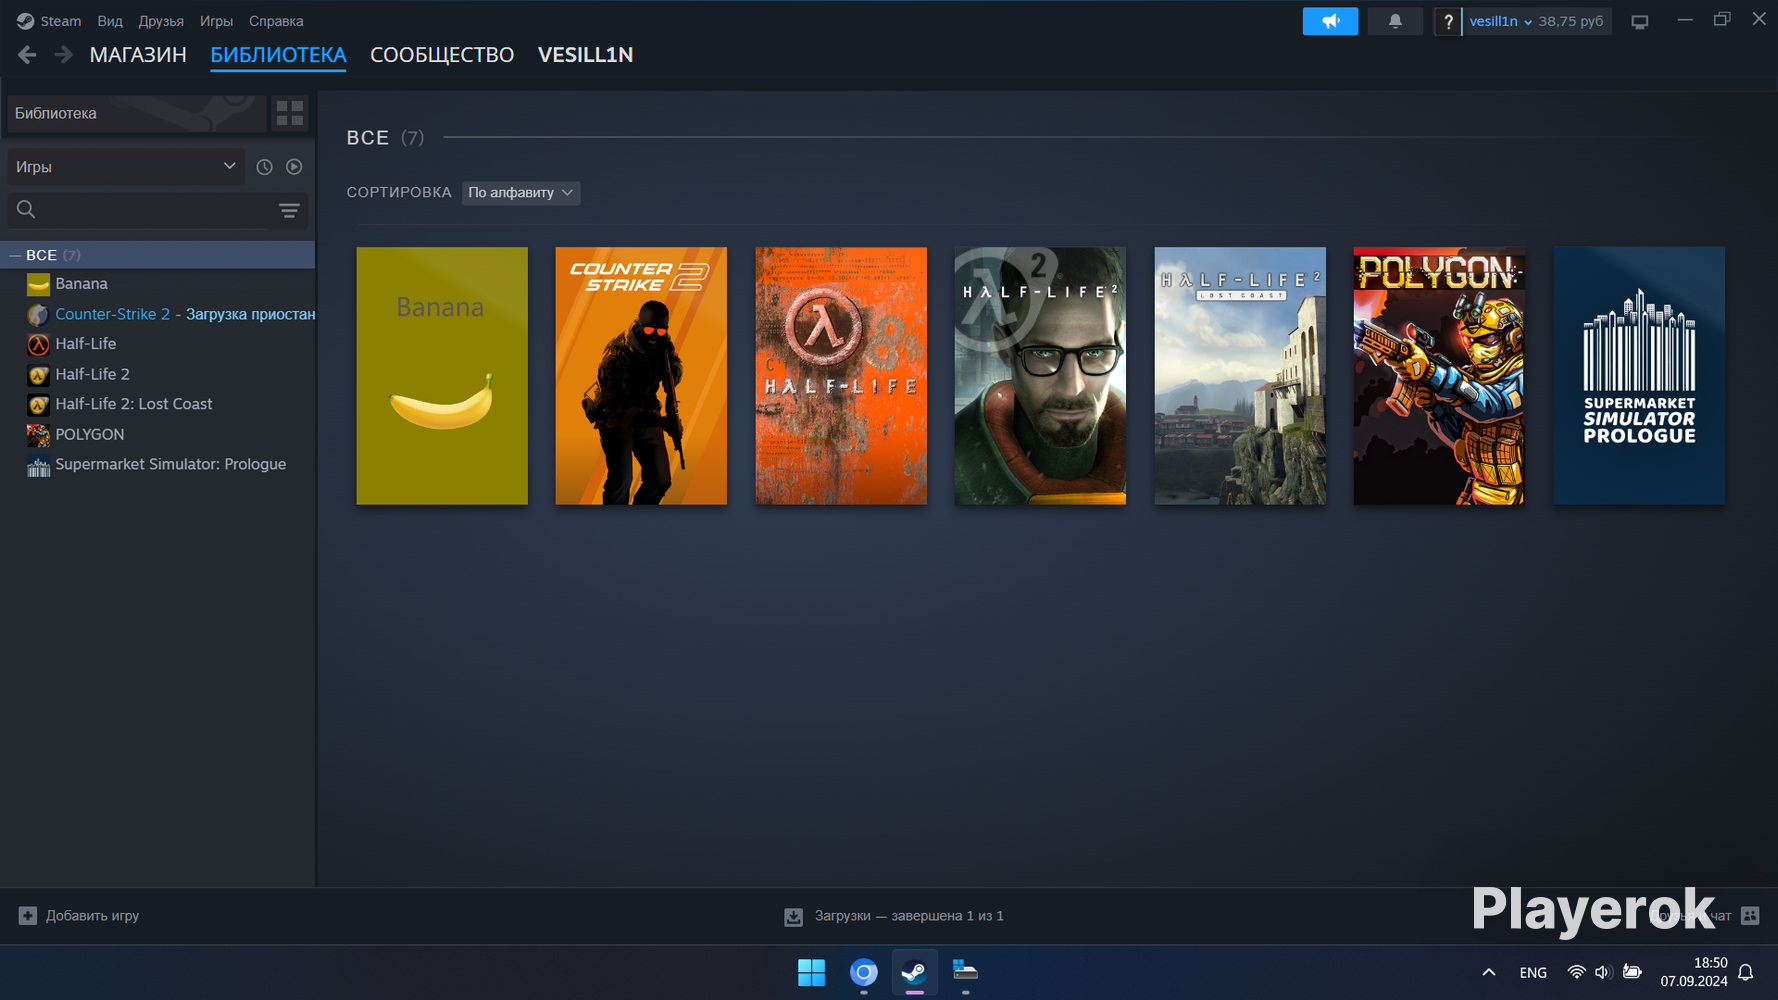The height and width of the screenshot is (1000, 1778).
Task: Click Steam icon in the taskbar
Action: click(x=914, y=972)
